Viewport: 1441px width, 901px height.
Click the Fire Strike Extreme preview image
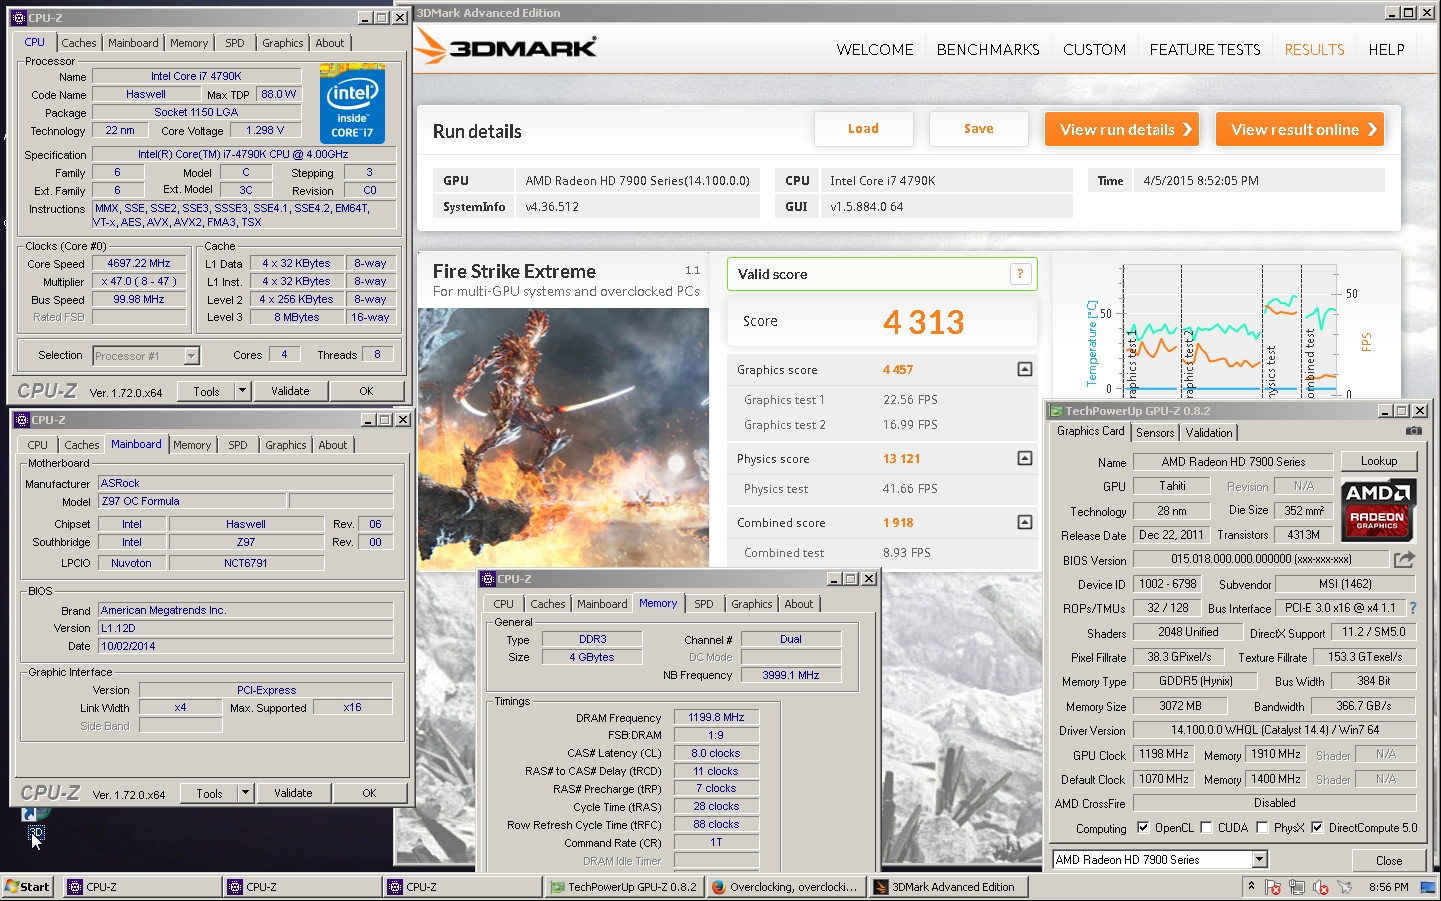(x=563, y=438)
